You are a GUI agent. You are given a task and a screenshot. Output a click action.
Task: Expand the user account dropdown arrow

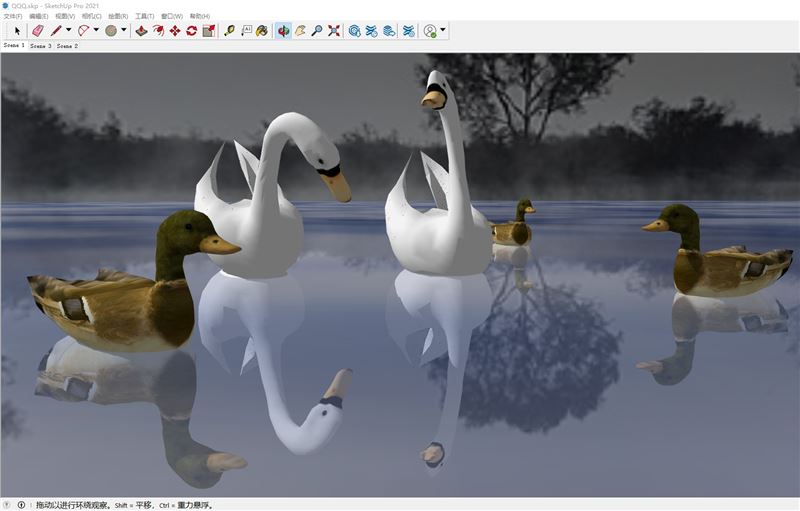point(443,30)
